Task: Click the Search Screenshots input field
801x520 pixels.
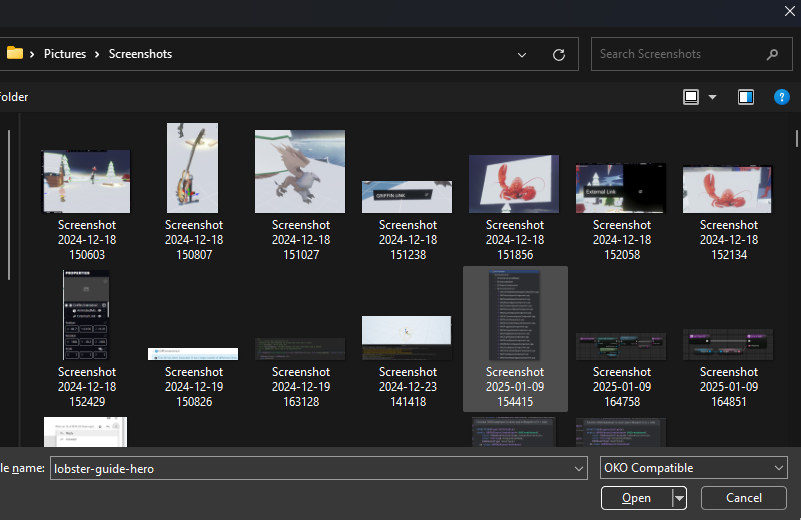Action: [x=678, y=54]
